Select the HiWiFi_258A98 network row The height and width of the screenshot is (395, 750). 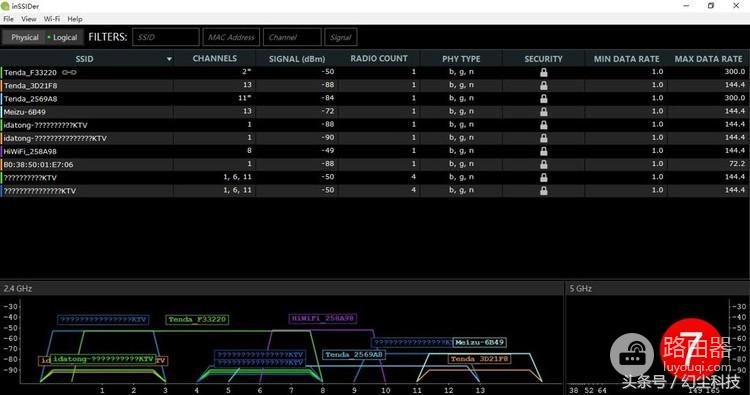[375, 151]
